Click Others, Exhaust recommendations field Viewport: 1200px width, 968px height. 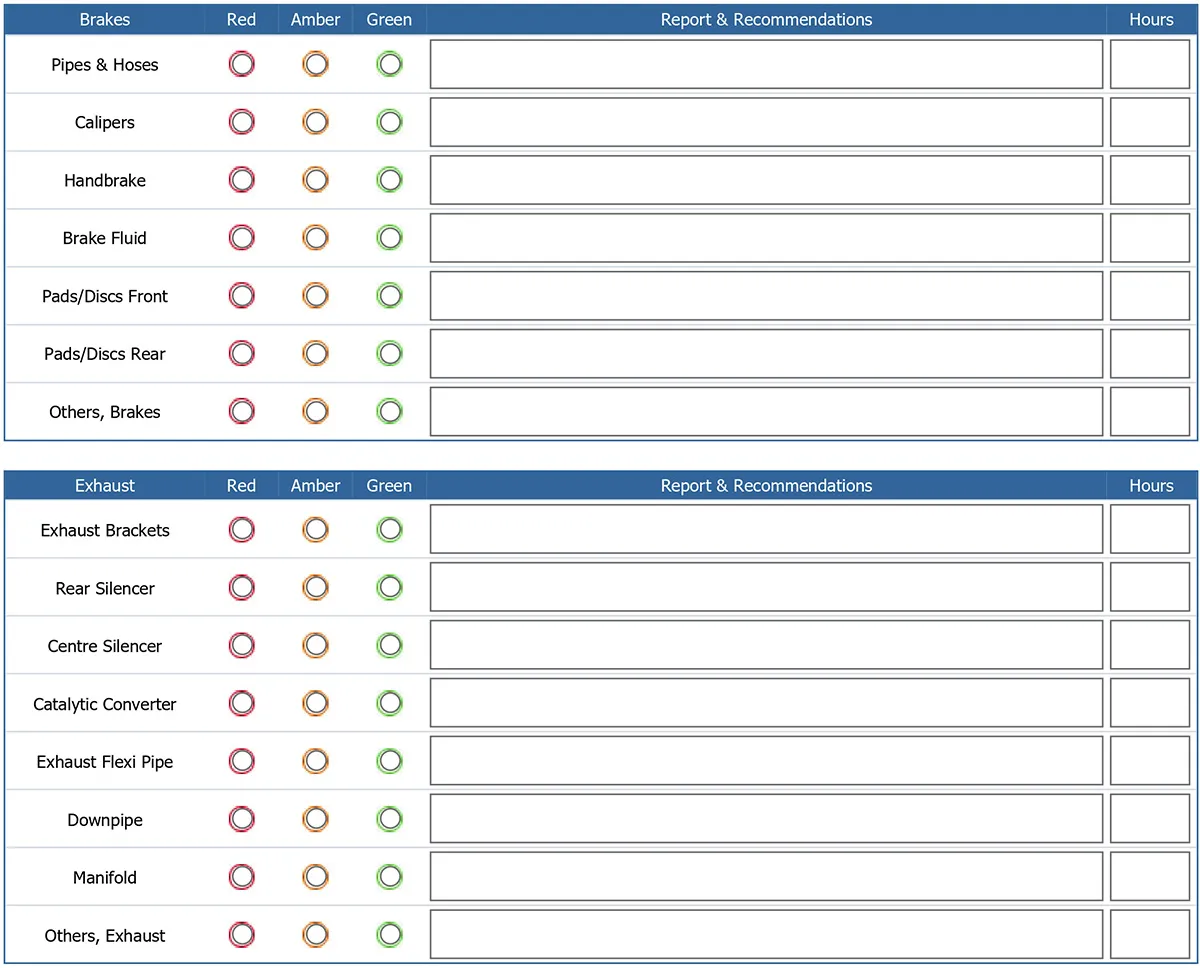tap(766, 935)
